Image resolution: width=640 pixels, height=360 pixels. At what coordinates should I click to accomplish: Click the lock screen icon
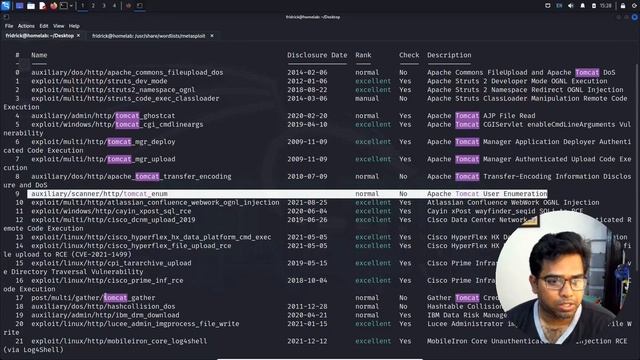pos(623,6)
